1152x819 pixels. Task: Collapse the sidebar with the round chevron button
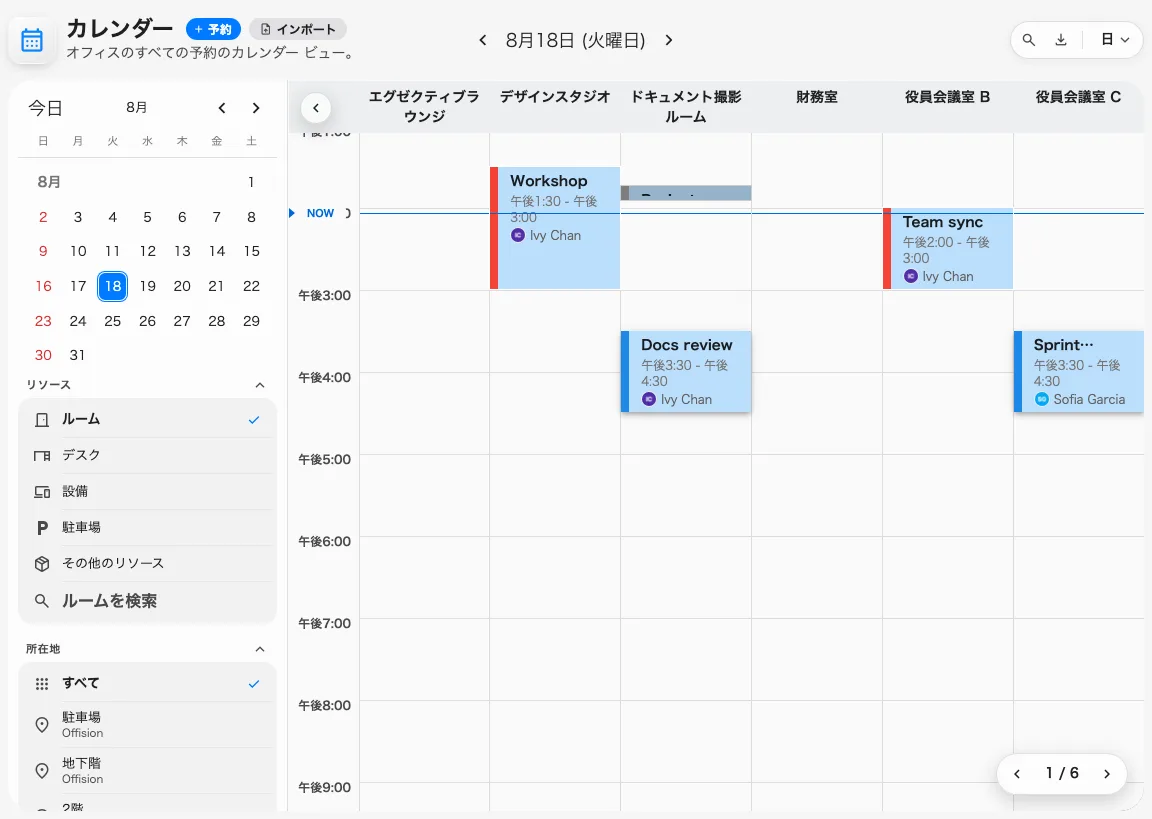(316, 108)
